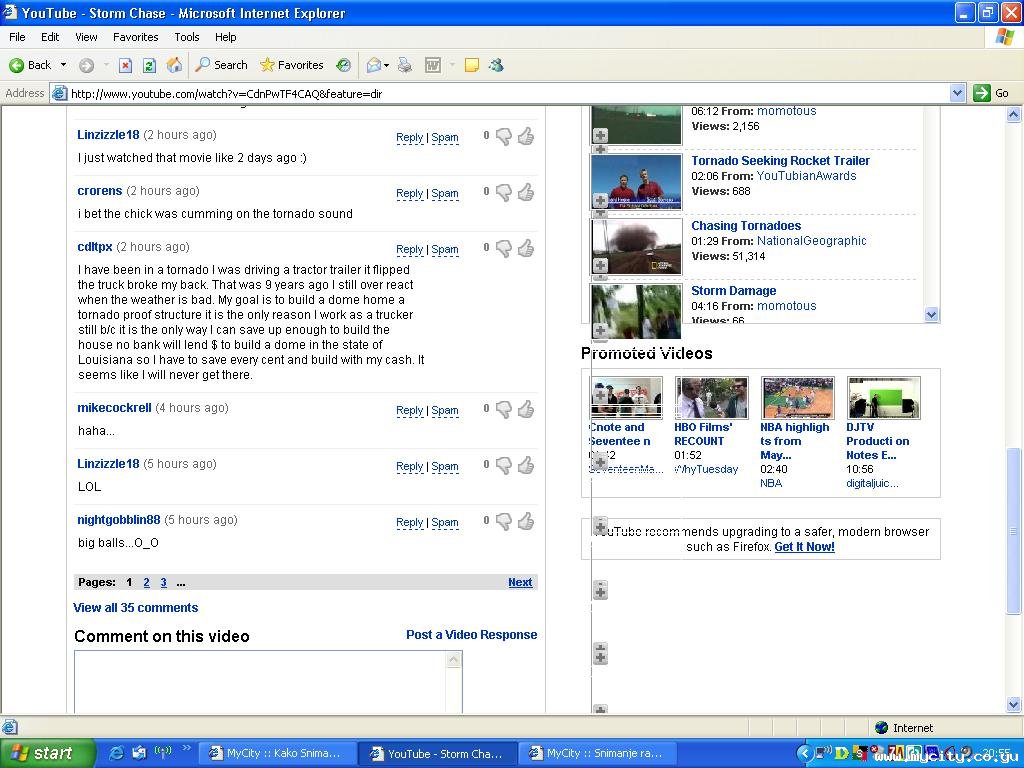This screenshot has width=1024, height=768.
Task: Click the Messenger icon in toolbar
Action: click(495, 65)
